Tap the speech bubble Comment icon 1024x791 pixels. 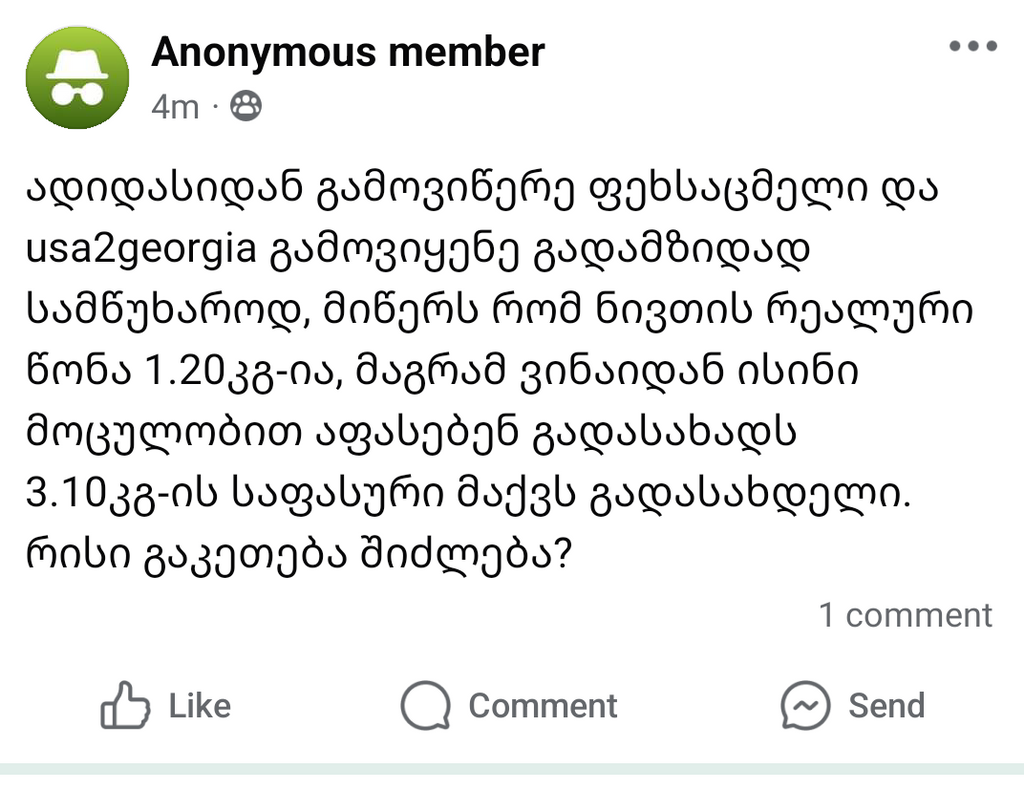[x=426, y=705]
